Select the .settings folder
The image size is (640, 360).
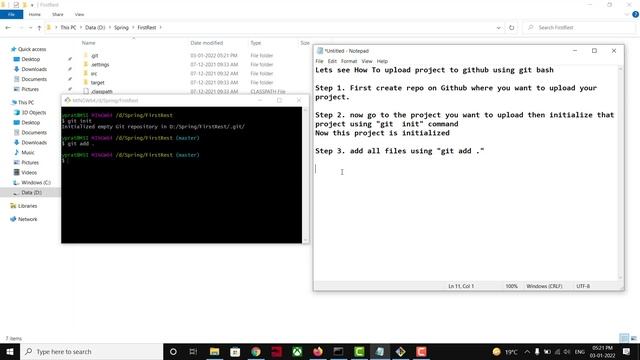tap(100, 64)
